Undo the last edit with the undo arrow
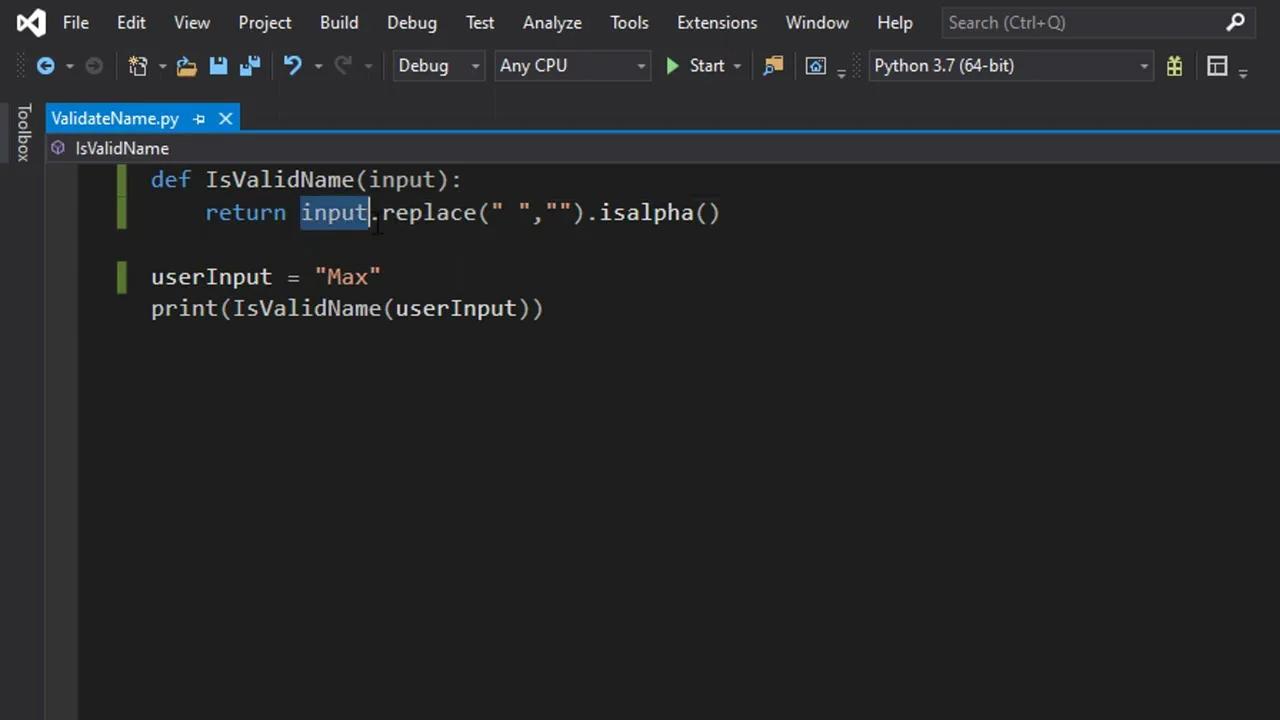 292,66
